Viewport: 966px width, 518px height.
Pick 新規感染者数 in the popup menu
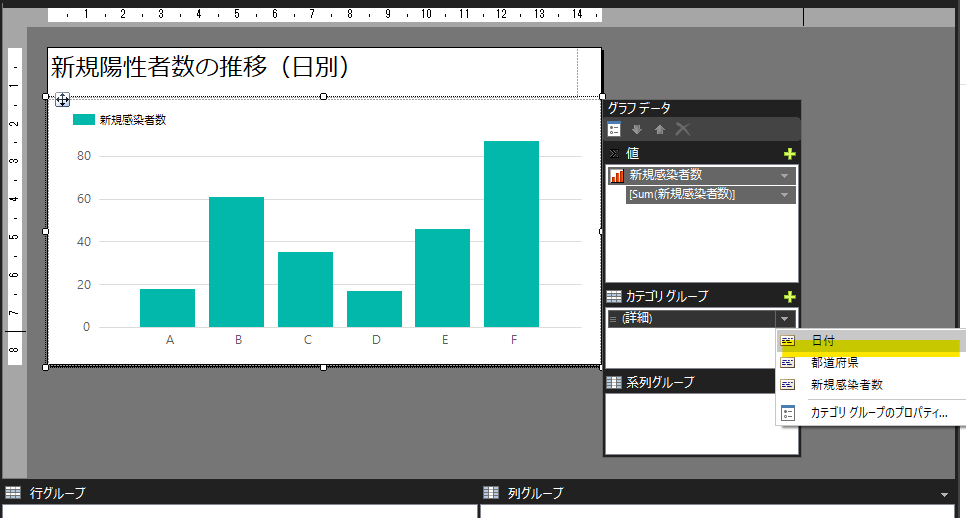click(x=846, y=384)
